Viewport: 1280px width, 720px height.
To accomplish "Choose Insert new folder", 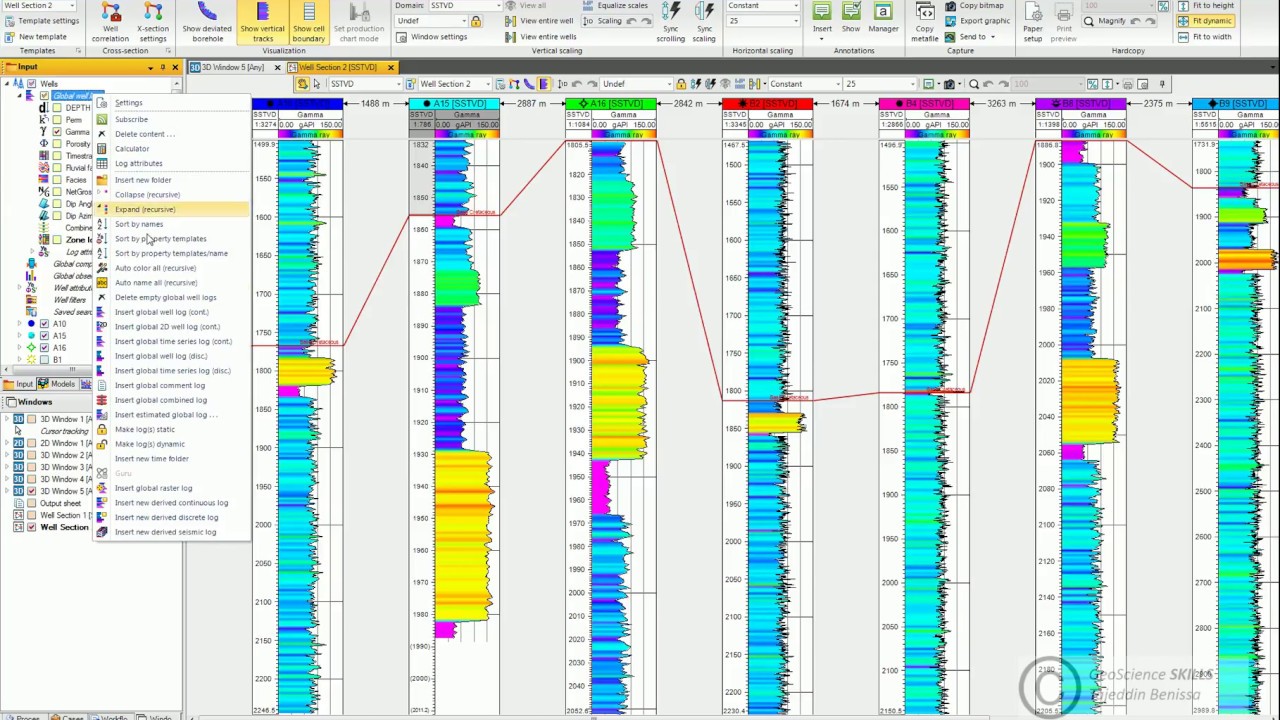I will [142, 180].
